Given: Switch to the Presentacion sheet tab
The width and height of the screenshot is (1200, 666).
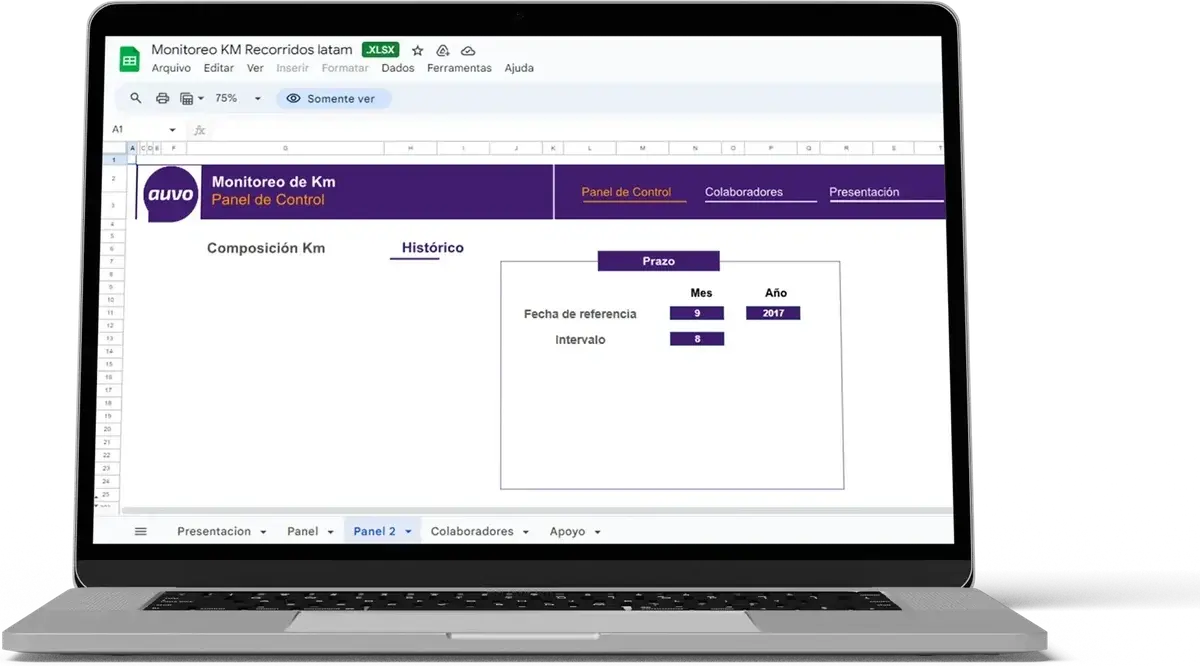Looking at the screenshot, I should click(x=214, y=531).
